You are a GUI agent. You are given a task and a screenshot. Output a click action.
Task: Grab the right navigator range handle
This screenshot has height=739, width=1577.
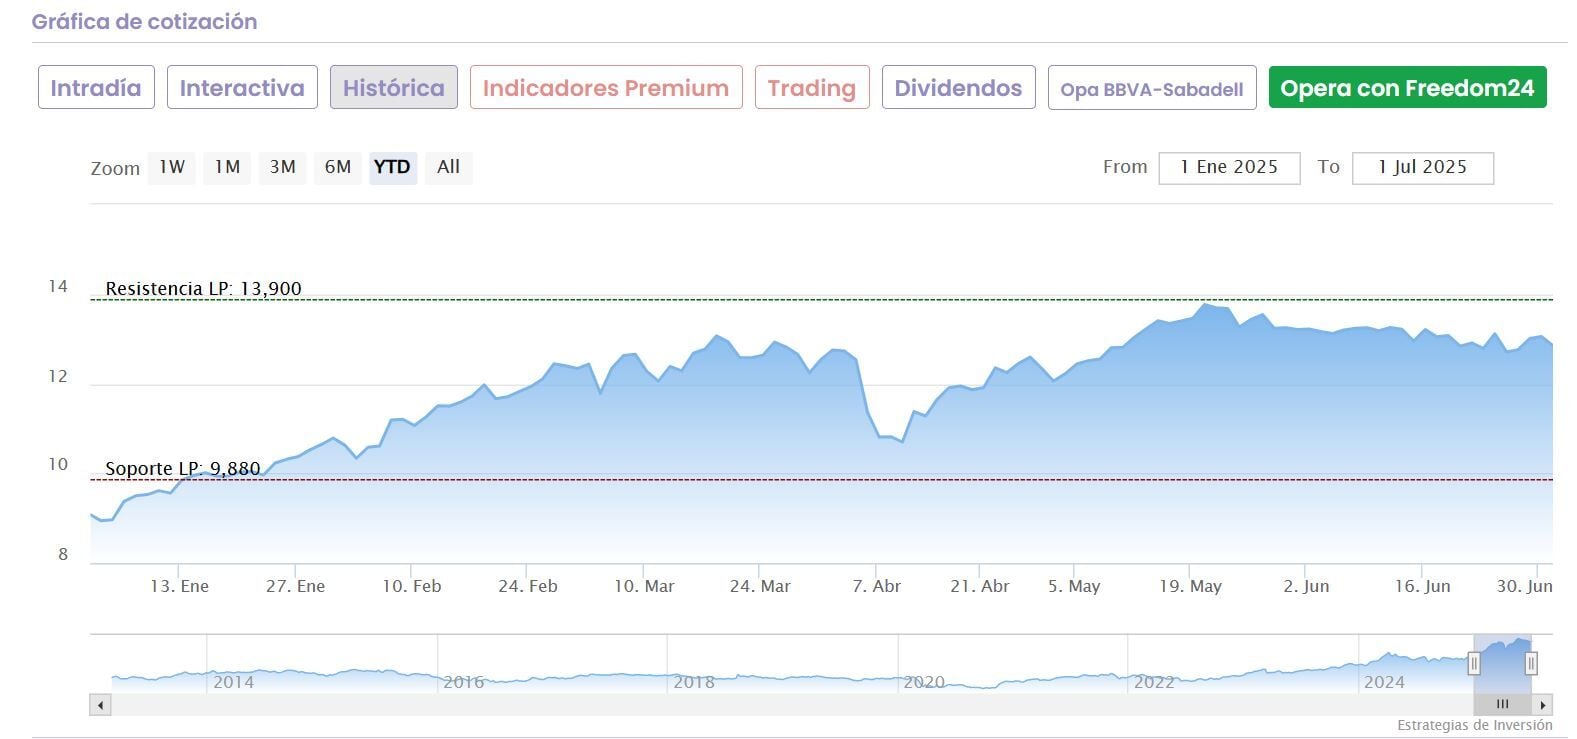tap(1531, 663)
